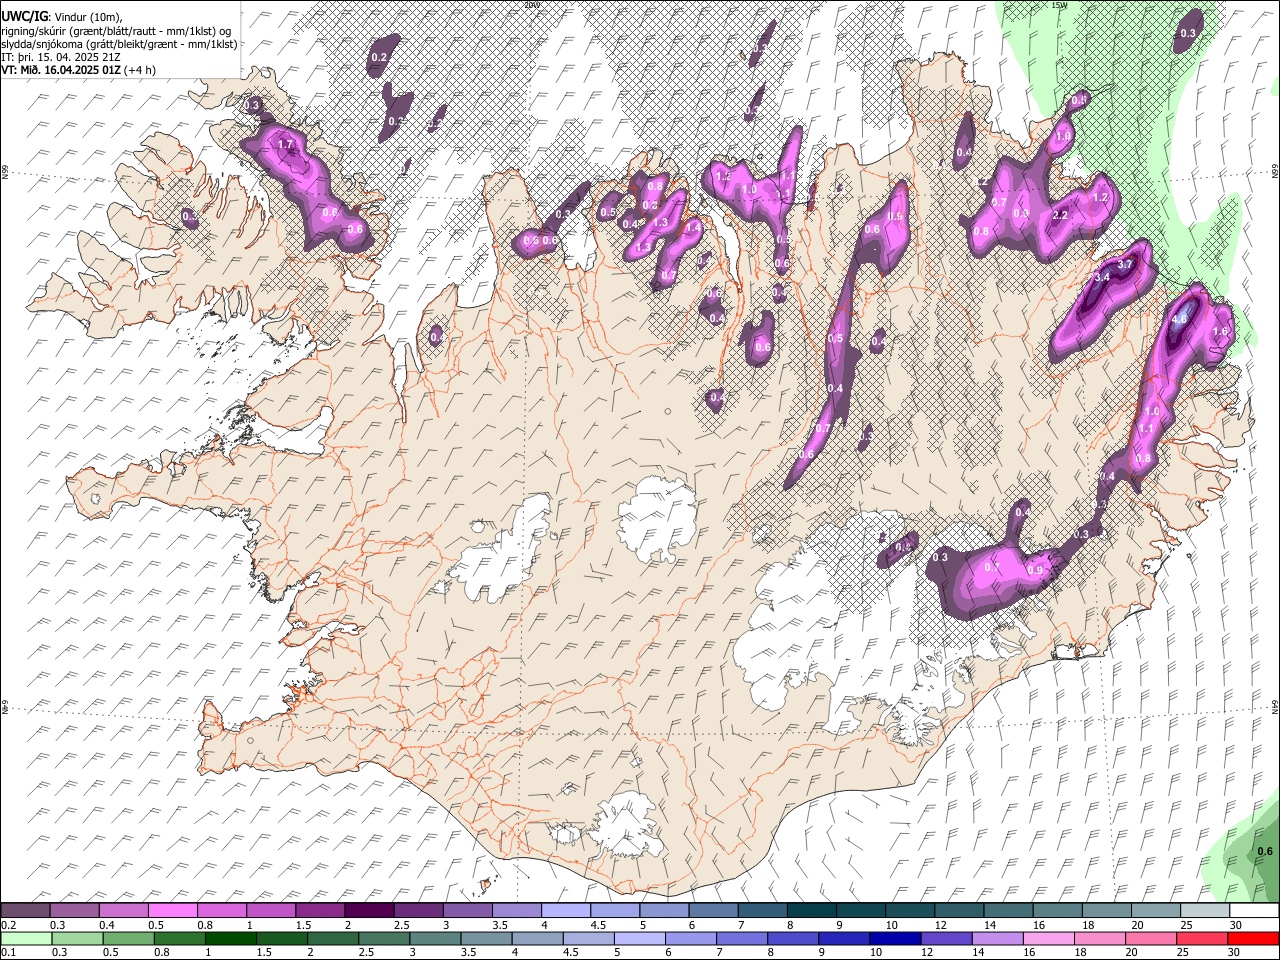Click the 1.7 precipitation value on map
Screen dimensions: 1280x960
285,145
